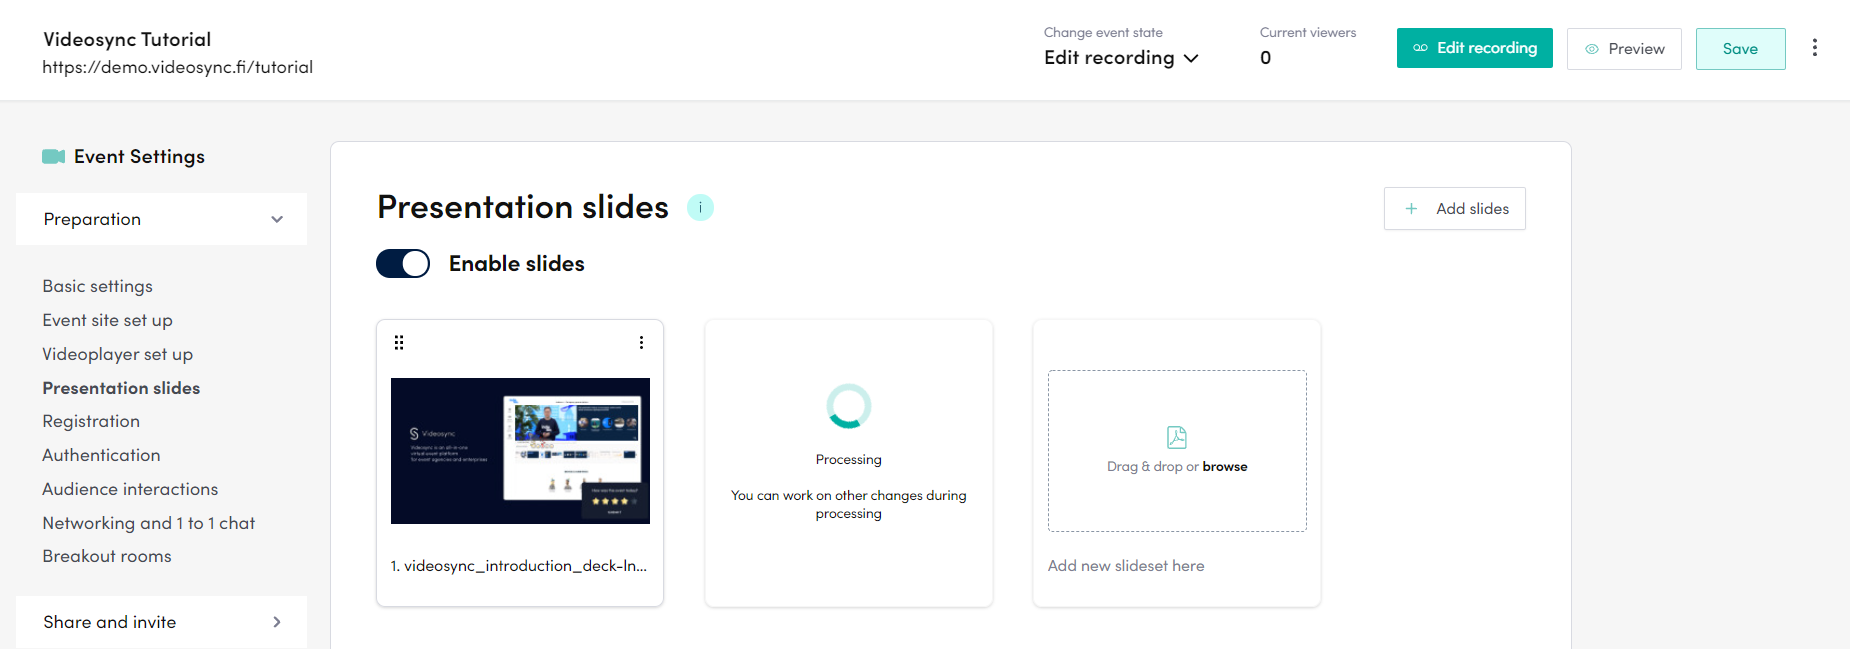Select the videosync_introduction_deck slide thumbnail

(519, 450)
